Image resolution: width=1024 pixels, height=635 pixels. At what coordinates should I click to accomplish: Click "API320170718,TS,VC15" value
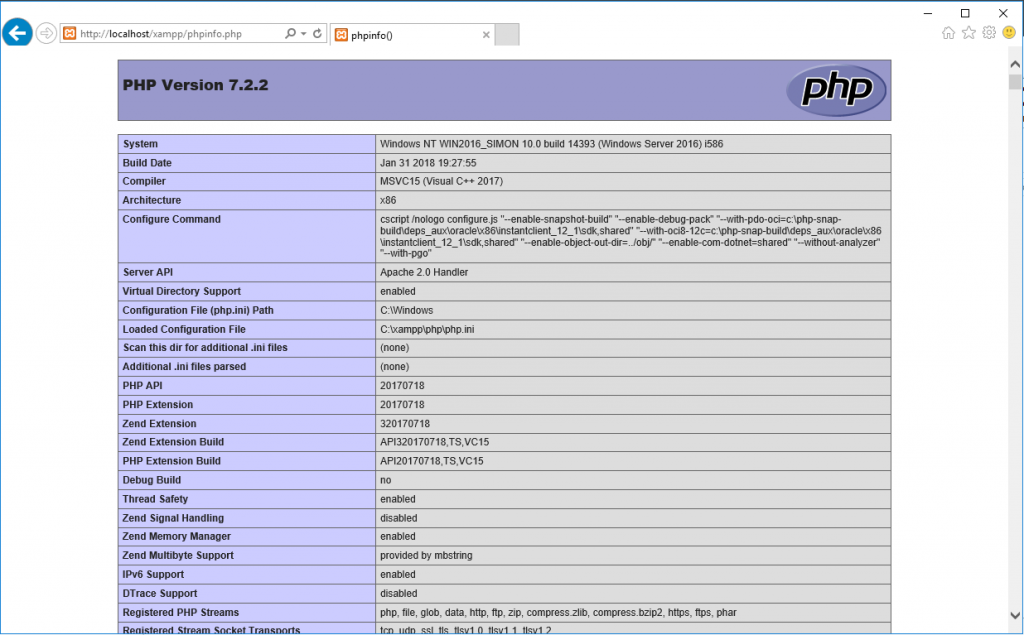[x=434, y=442]
